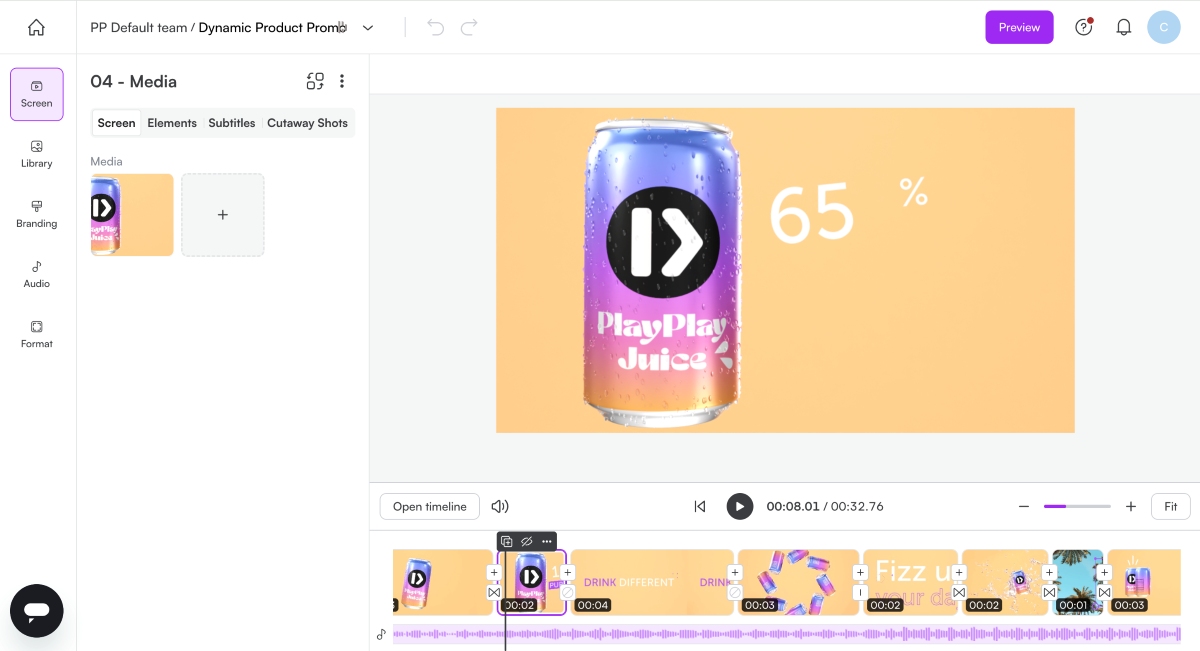Open the selected clip's more options menu
Screen dimensions: 1200x651
[546, 541]
